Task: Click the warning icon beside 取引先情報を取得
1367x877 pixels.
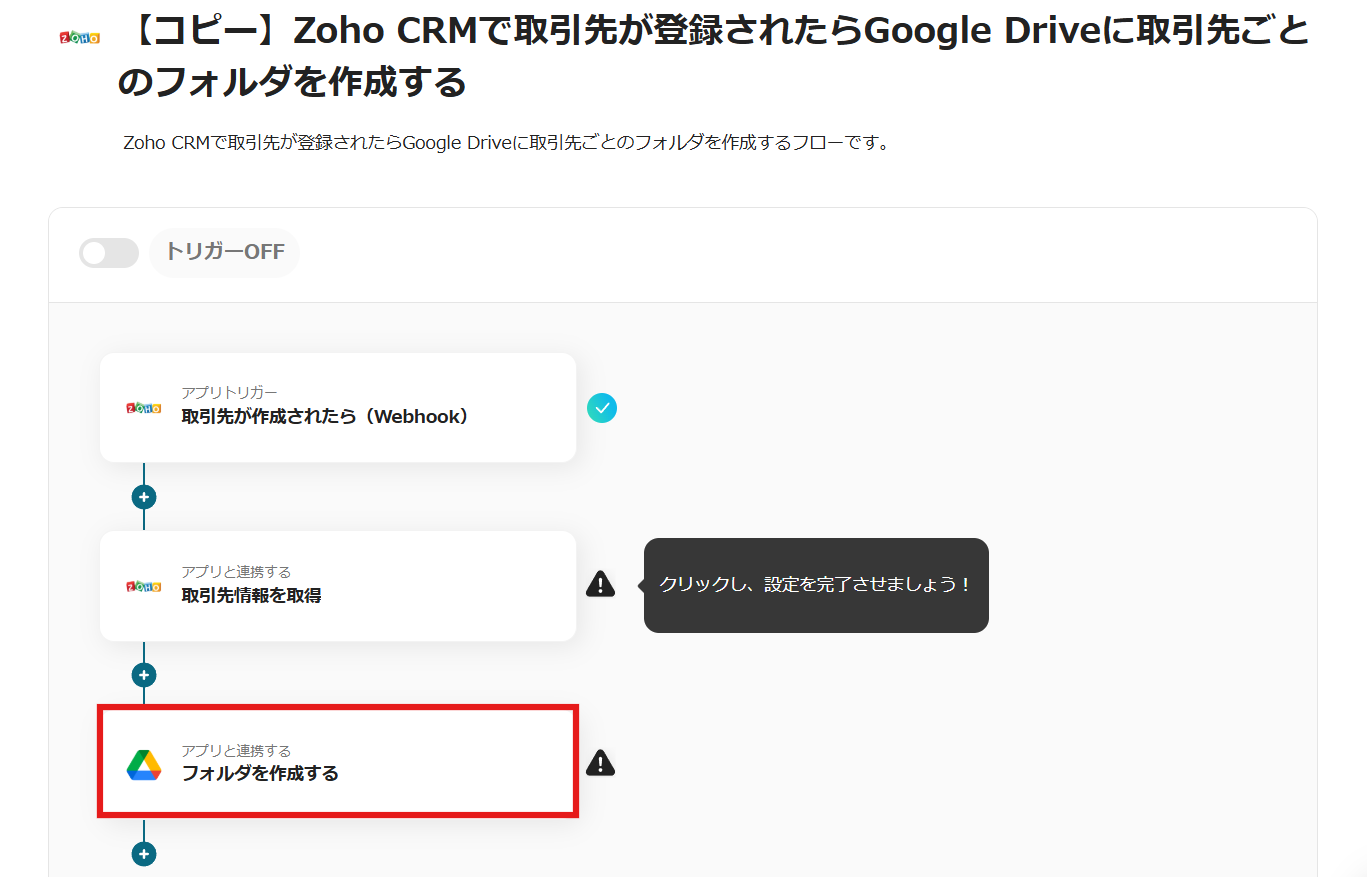Action: (x=600, y=584)
